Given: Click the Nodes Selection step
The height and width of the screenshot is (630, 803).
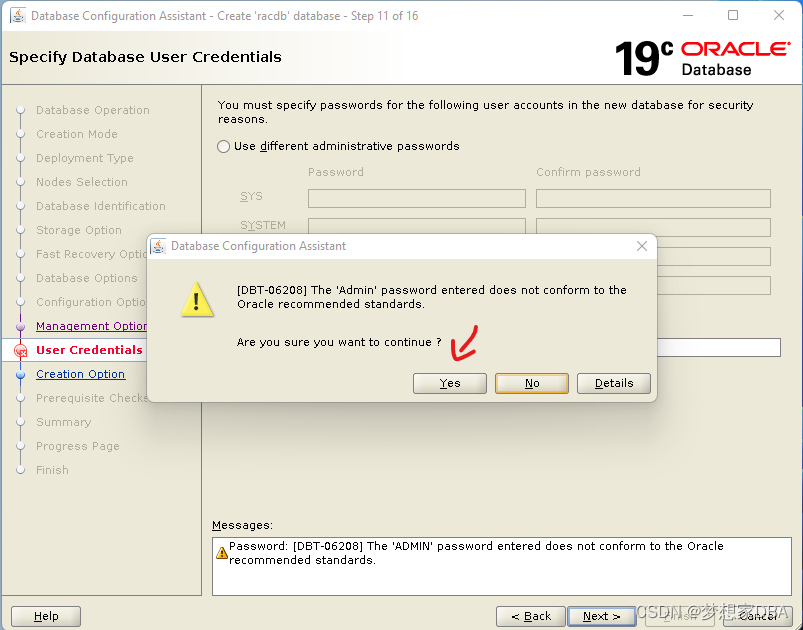Looking at the screenshot, I should (82, 182).
